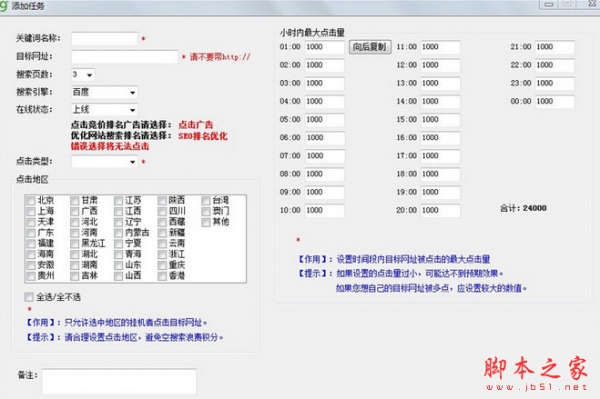Screen dimensions: 600x399
Task: Check the 陕西 region checkbox
Action: click(162, 200)
